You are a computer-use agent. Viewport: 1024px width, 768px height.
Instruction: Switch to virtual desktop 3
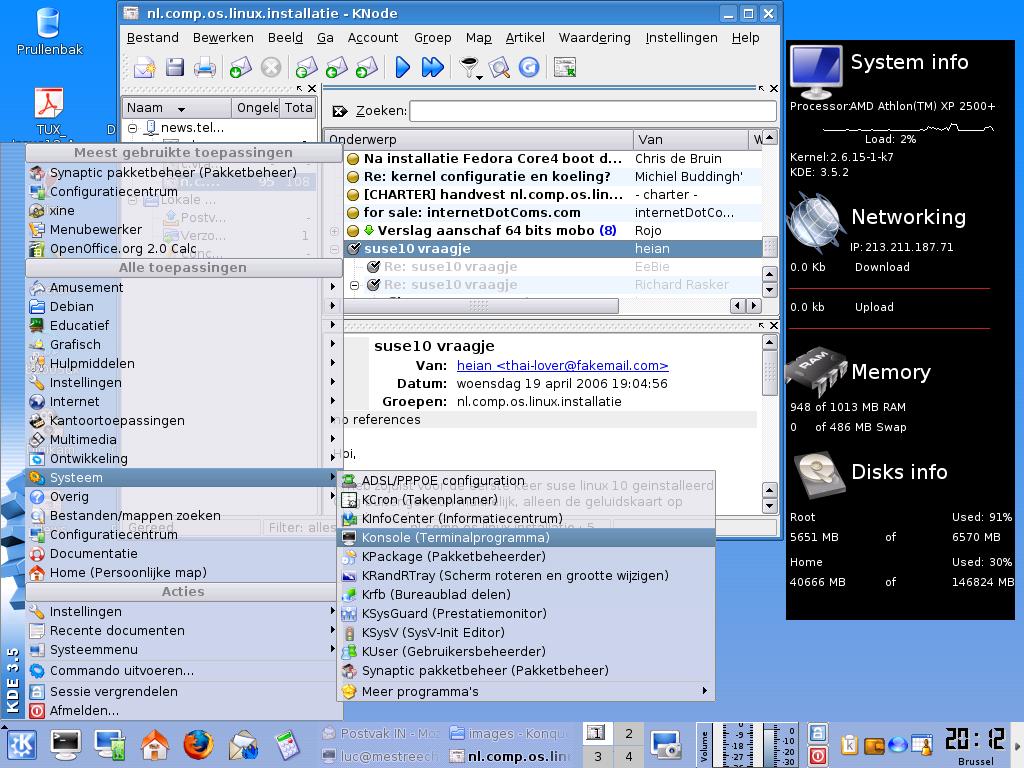click(x=598, y=756)
